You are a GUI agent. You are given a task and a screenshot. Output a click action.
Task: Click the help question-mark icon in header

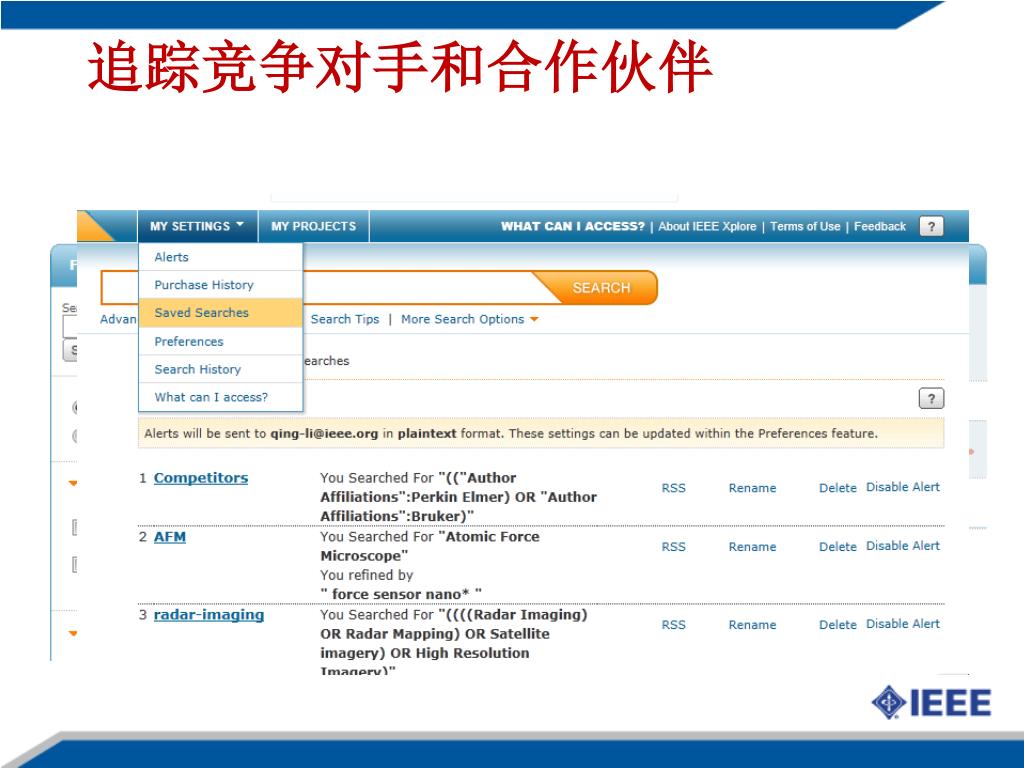pos(931,227)
